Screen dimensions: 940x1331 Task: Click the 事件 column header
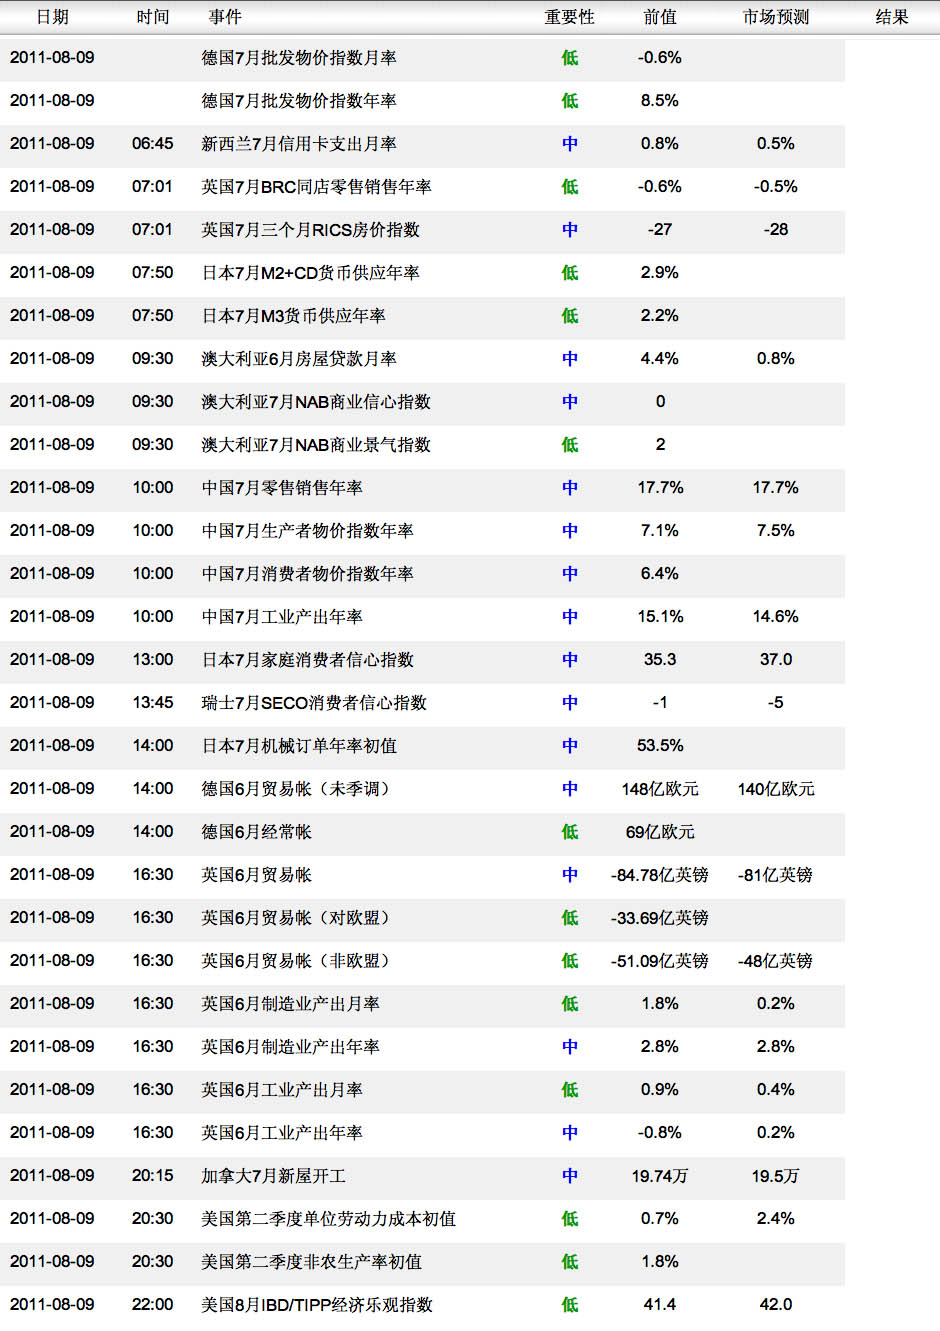[225, 17]
